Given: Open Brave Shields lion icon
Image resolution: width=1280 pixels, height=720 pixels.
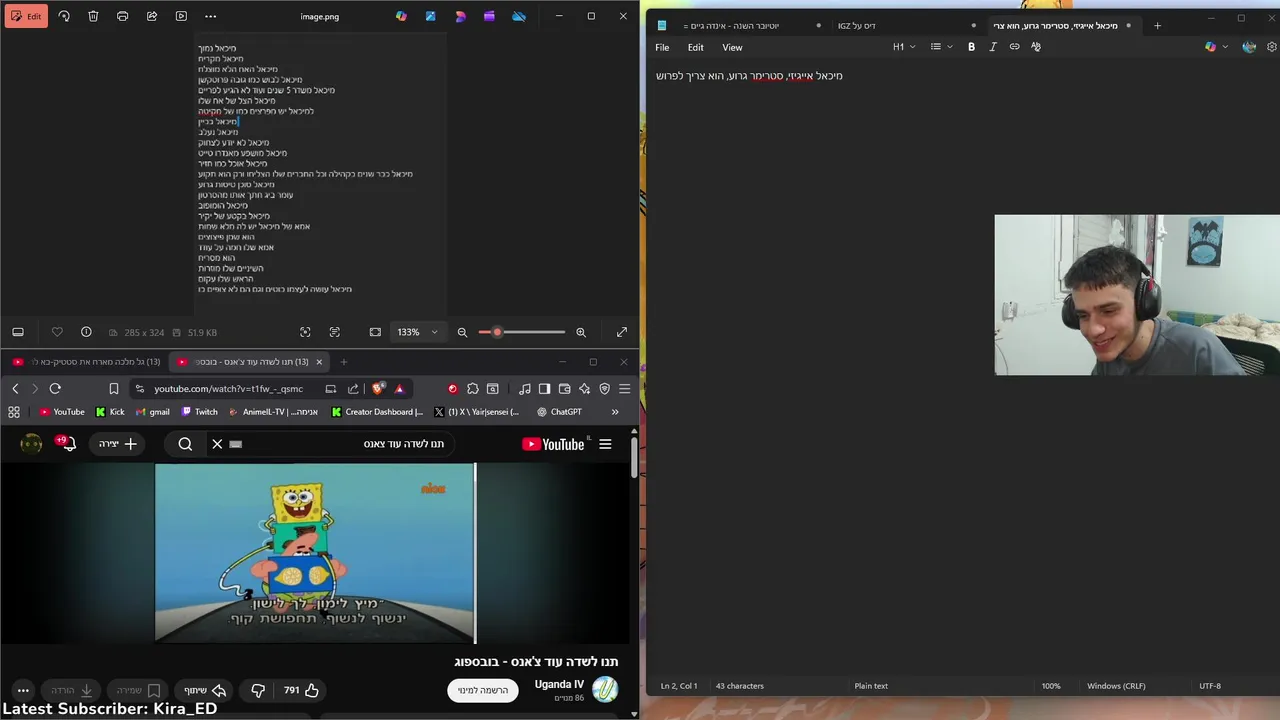Looking at the screenshot, I should [x=378, y=389].
